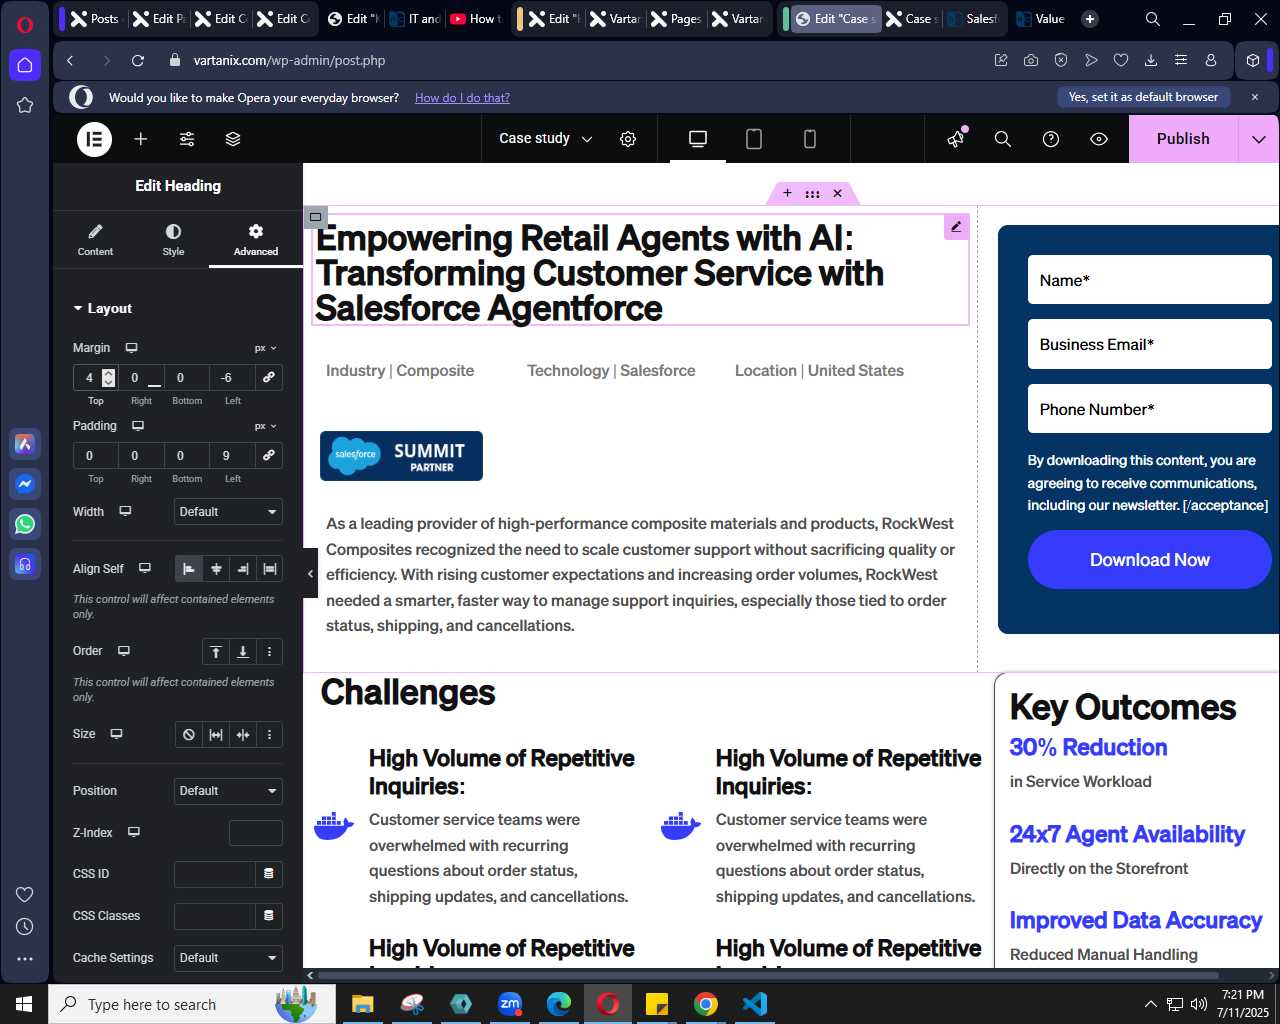Switch to tablet responsive view
This screenshot has width=1280, height=1024.
754,139
